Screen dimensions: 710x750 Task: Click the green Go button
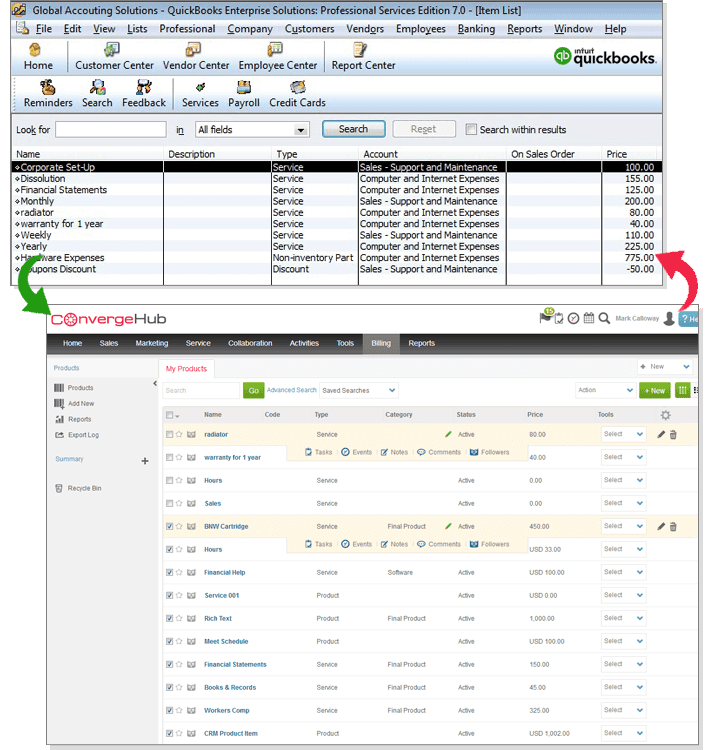tap(254, 390)
